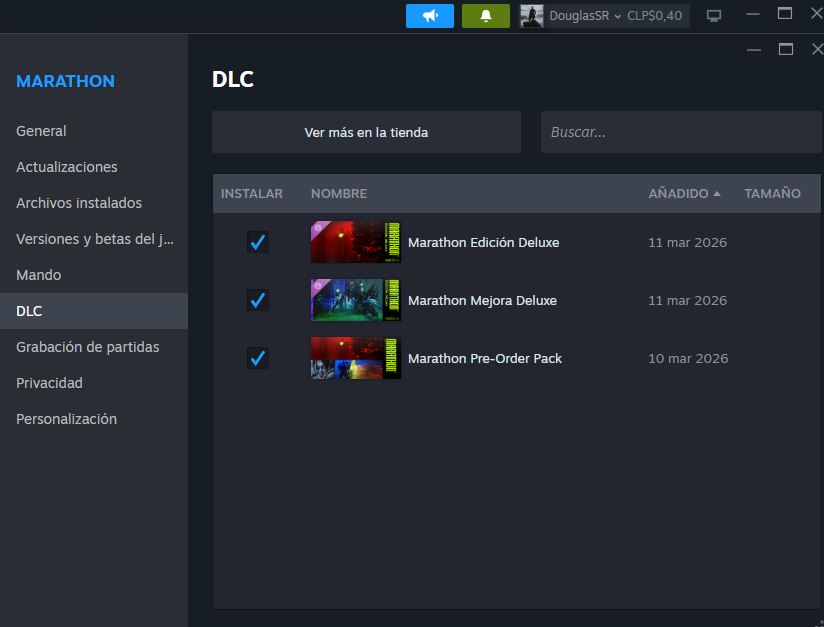Click Marathon Pre-Order Pack thumbnail
The image size is (824, 627).
(x=355, y=358)
